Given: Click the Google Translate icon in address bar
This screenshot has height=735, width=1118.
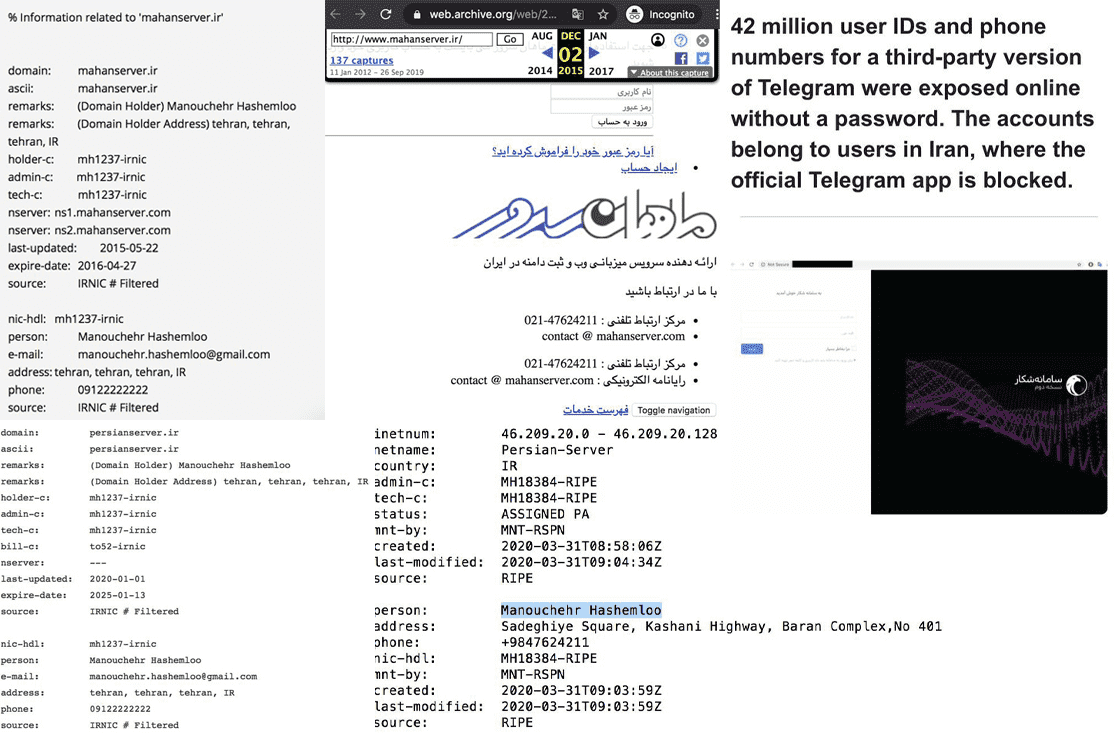Looking at the screenshot, I should pyautogui.click(x=577, y=15).
